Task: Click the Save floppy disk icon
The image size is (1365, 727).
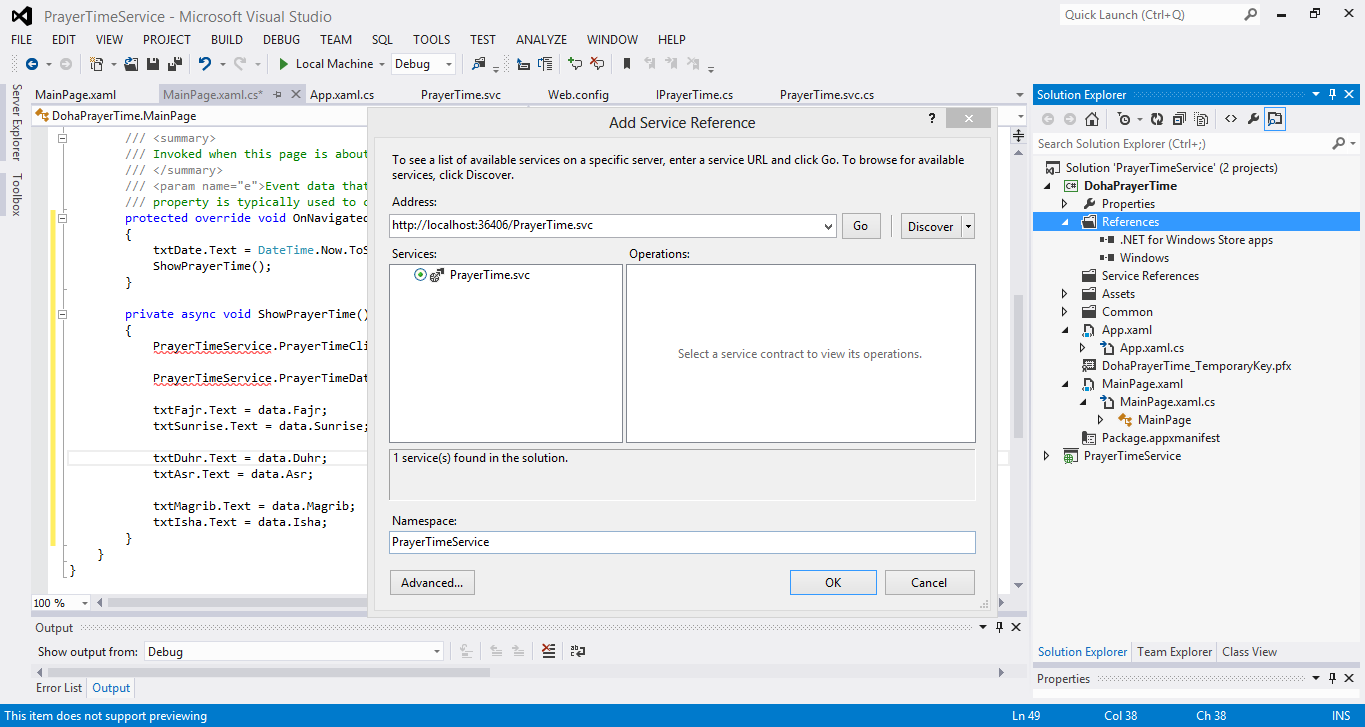Action: [153, 64]
